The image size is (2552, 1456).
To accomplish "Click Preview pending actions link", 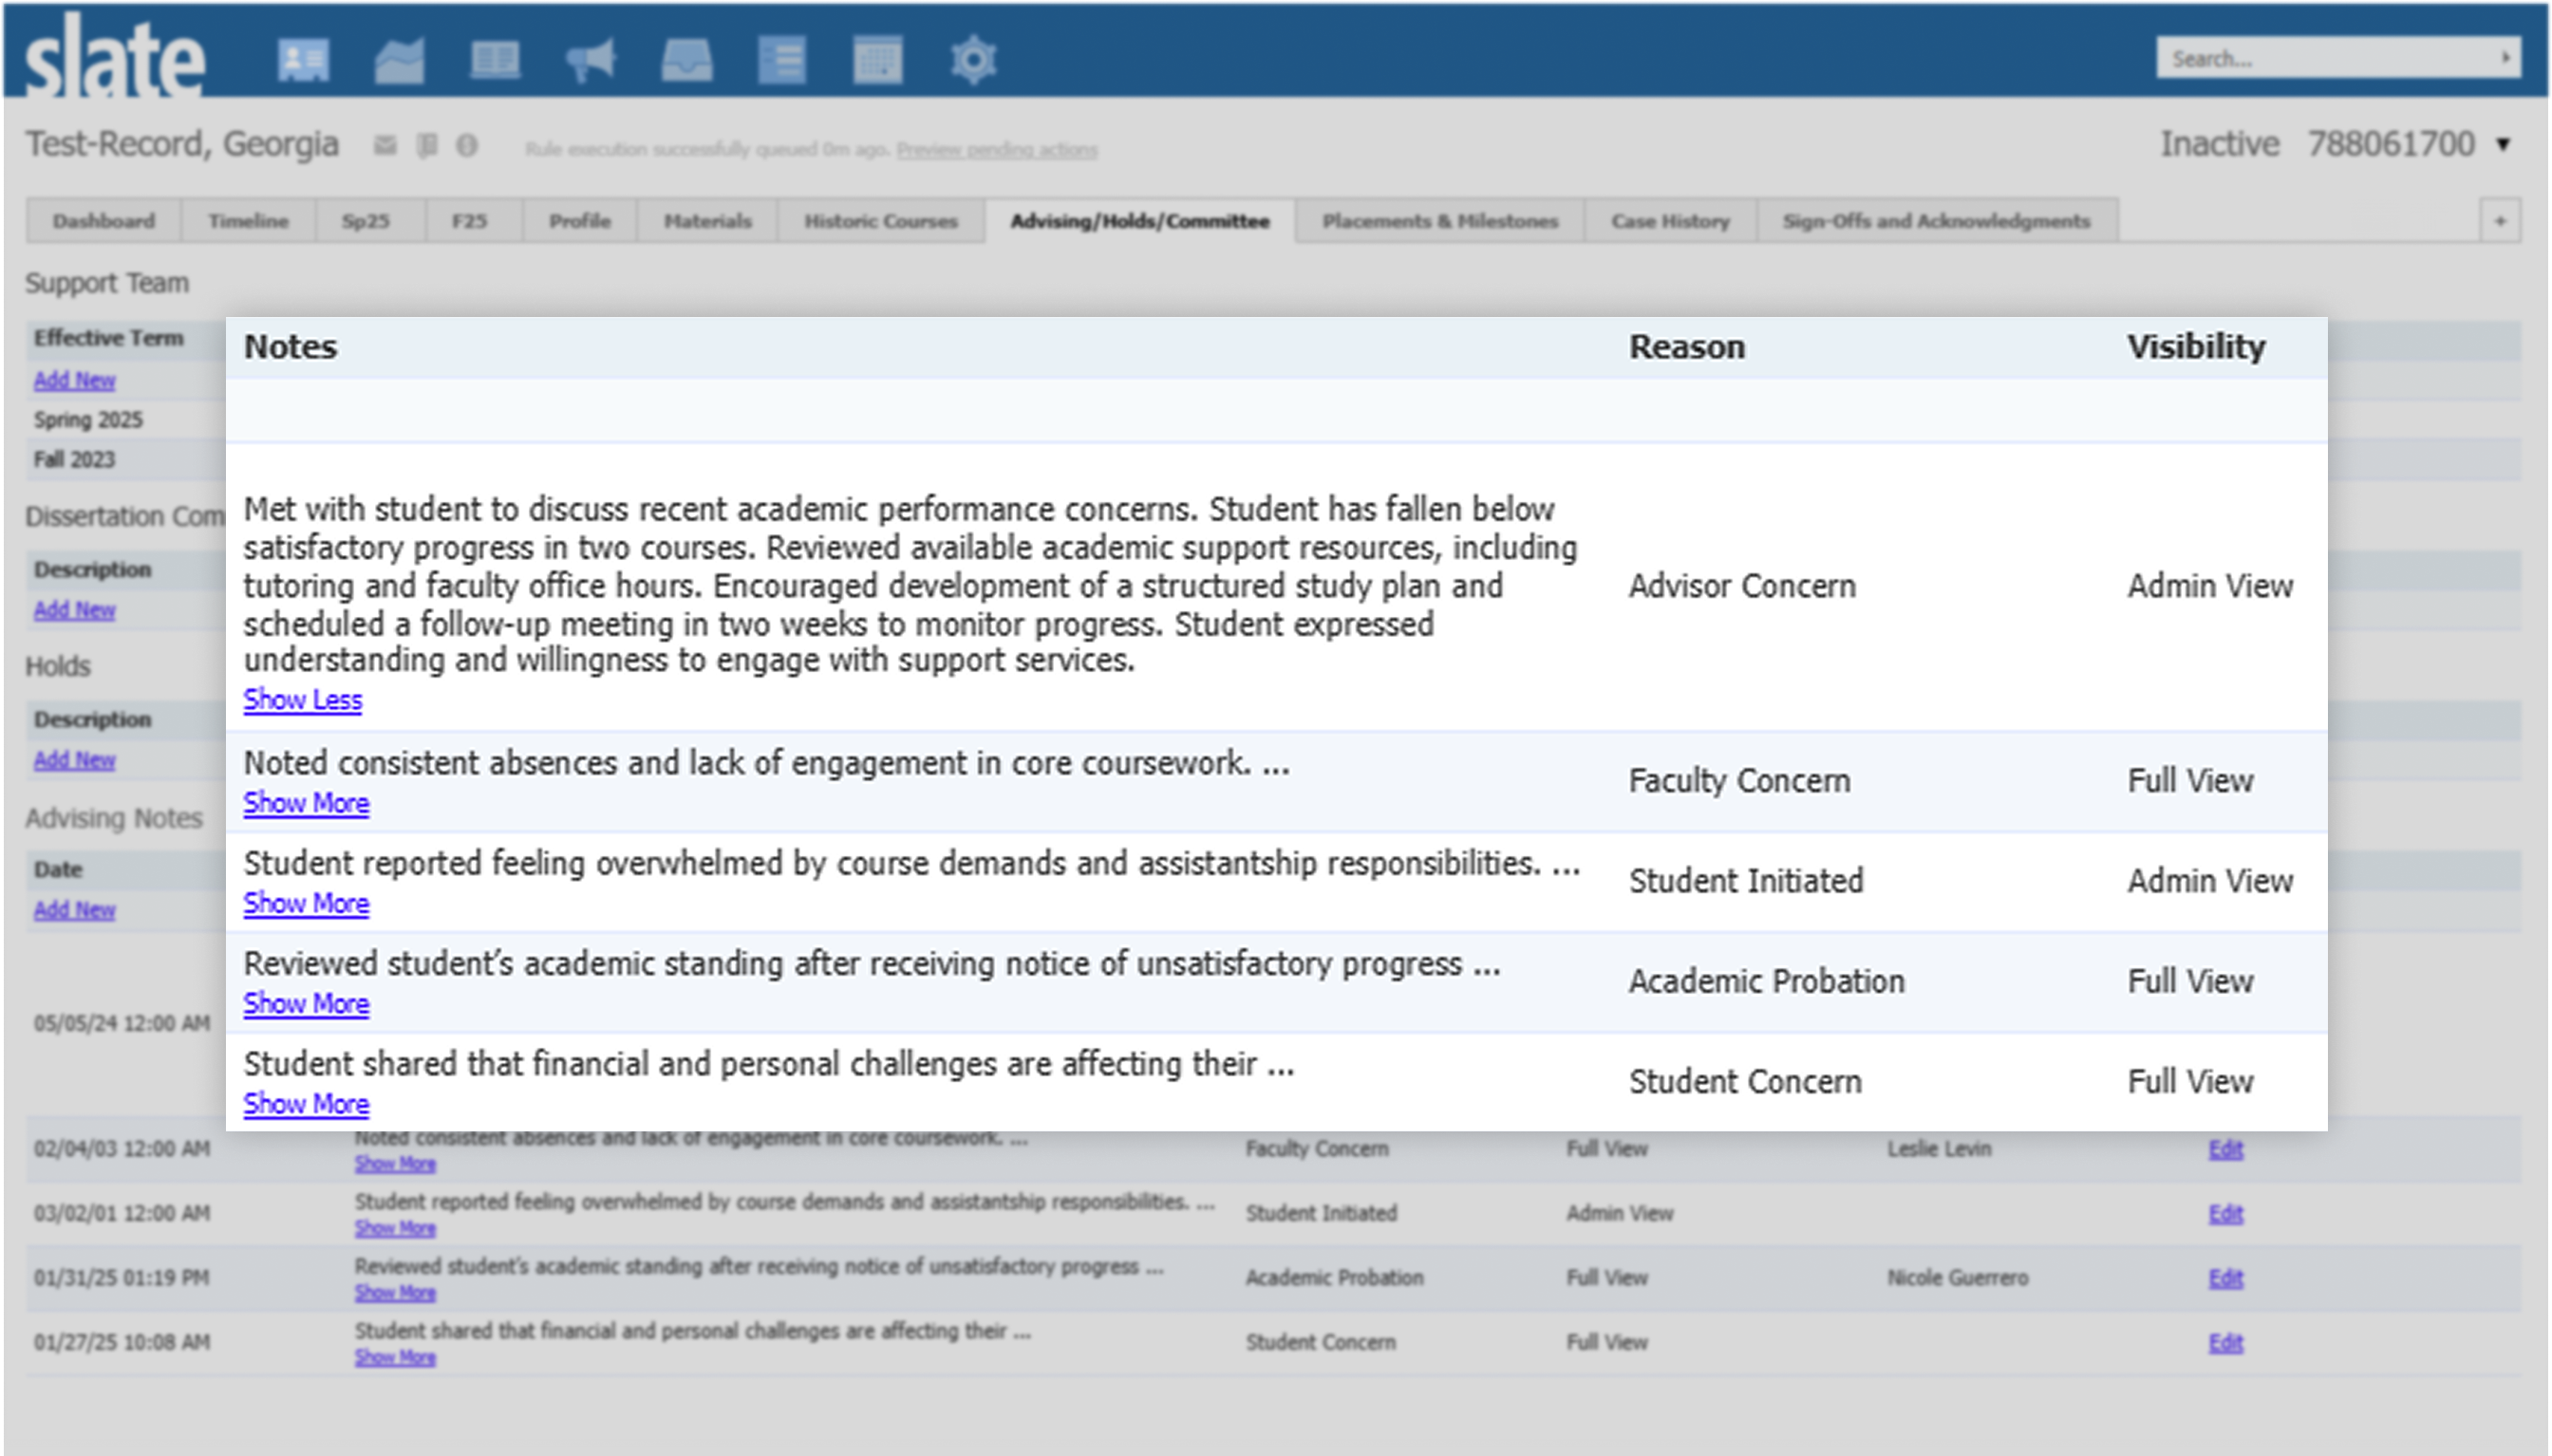I will click(x=997, y=150).
